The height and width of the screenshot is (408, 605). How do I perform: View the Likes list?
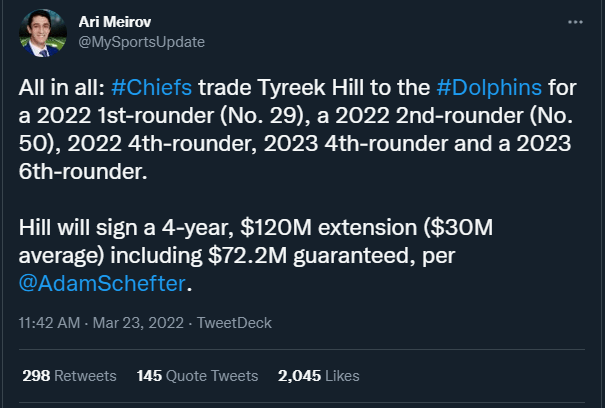coord(339,376)
